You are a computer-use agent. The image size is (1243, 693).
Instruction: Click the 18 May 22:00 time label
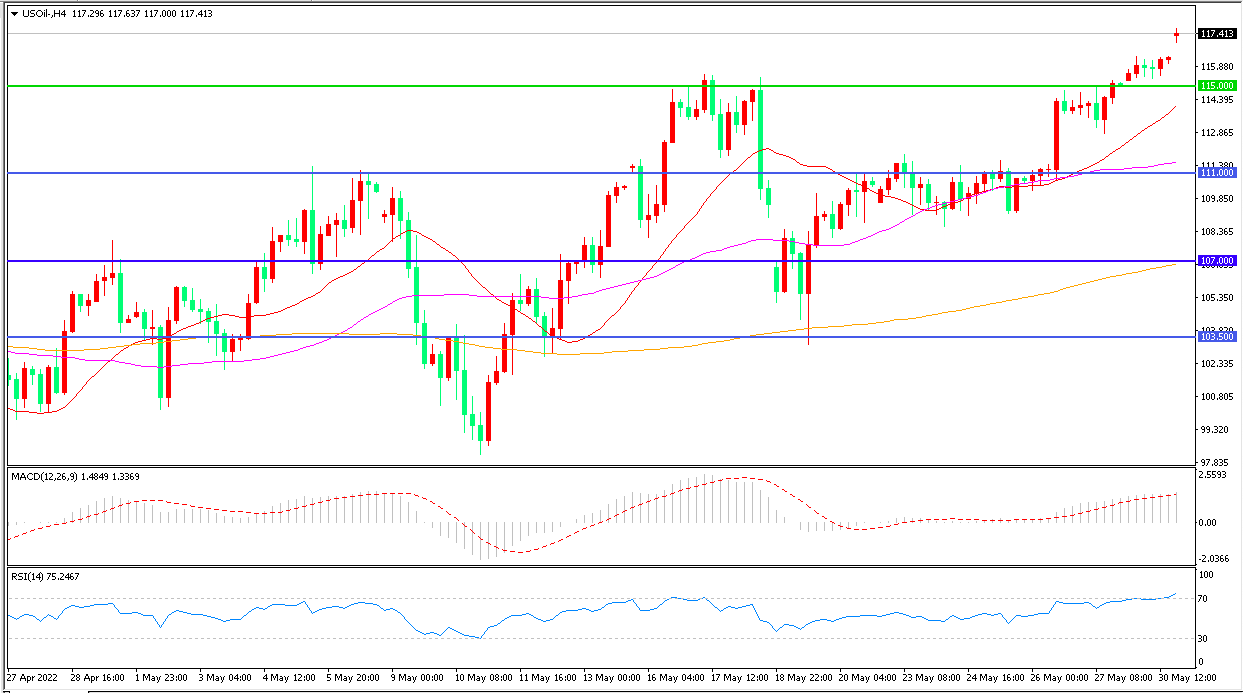click(x=807, y=677)
